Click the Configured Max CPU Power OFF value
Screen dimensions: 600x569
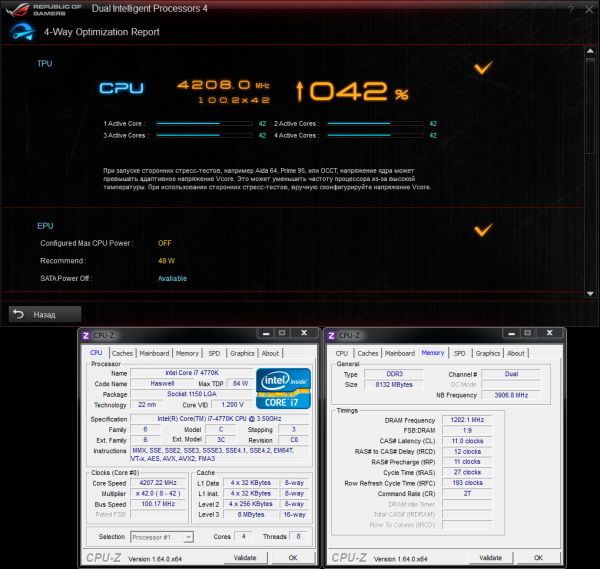165,243
